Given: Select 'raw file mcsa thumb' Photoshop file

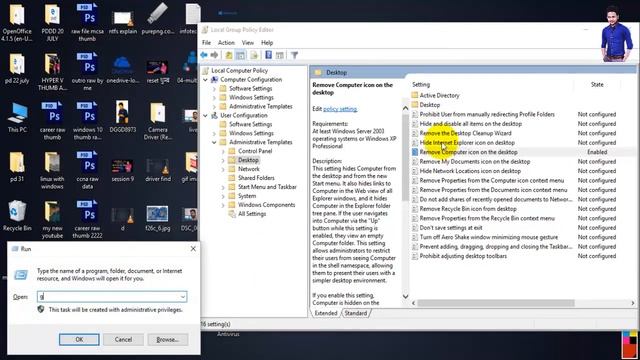Looking at the screenshot, I should 87,22.
